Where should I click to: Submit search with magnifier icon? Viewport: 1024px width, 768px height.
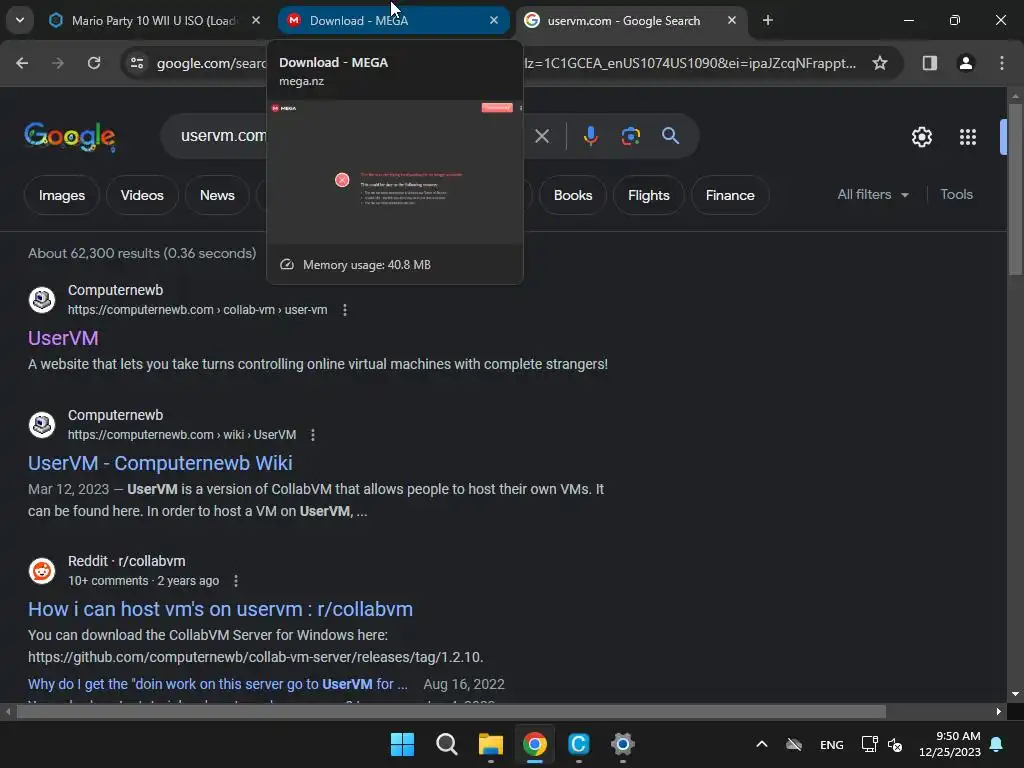click(x=671, y=136)
